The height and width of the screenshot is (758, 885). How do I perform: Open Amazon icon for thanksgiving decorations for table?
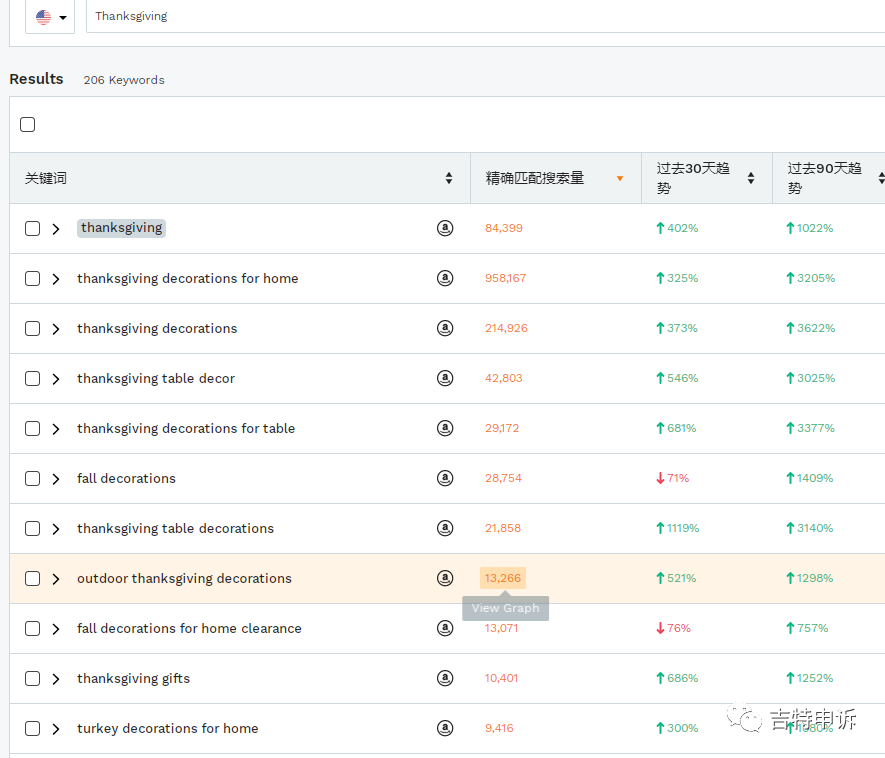pos(445,428)
